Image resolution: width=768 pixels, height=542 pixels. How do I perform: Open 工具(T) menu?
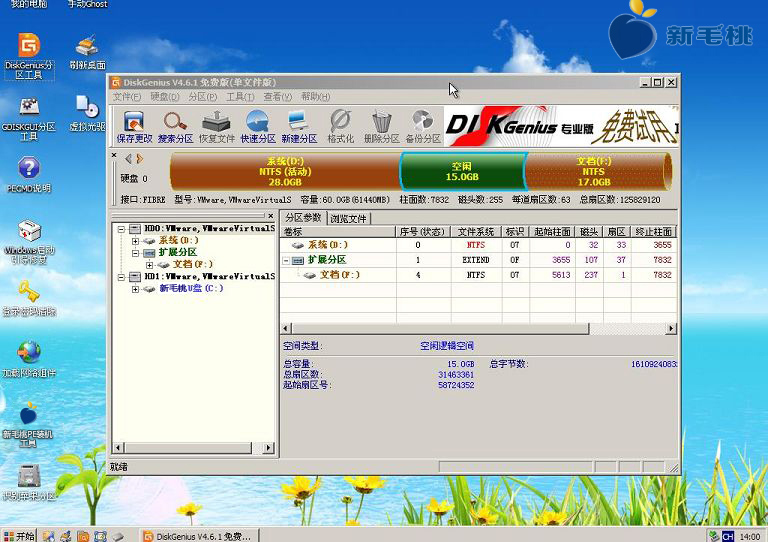[x=240, y=97]
